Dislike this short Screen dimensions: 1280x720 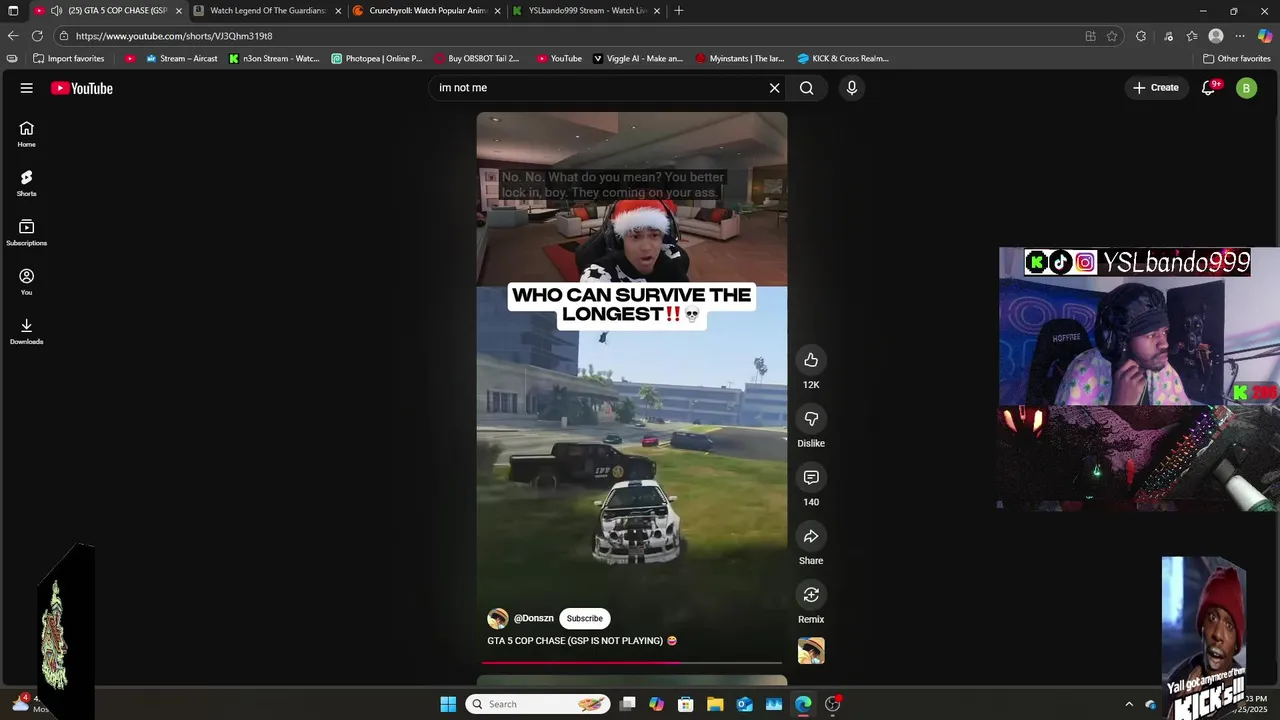click(x=811, y=419)
